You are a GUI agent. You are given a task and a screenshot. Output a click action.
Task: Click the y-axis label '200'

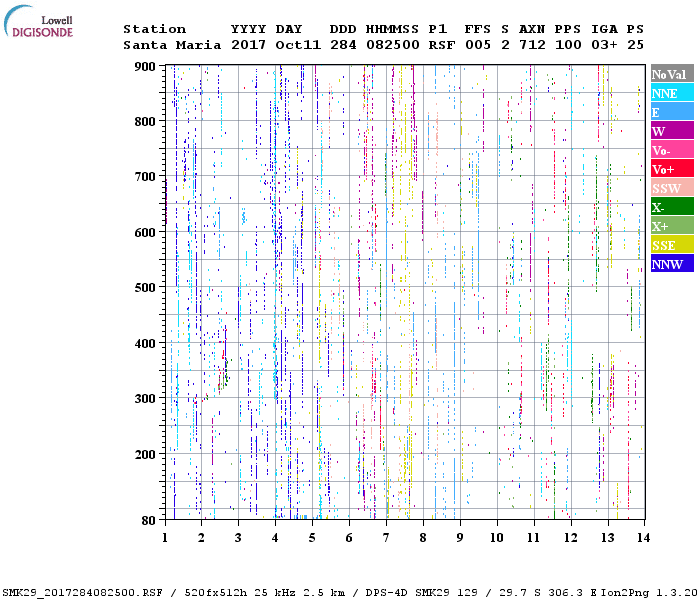point(145,454)
